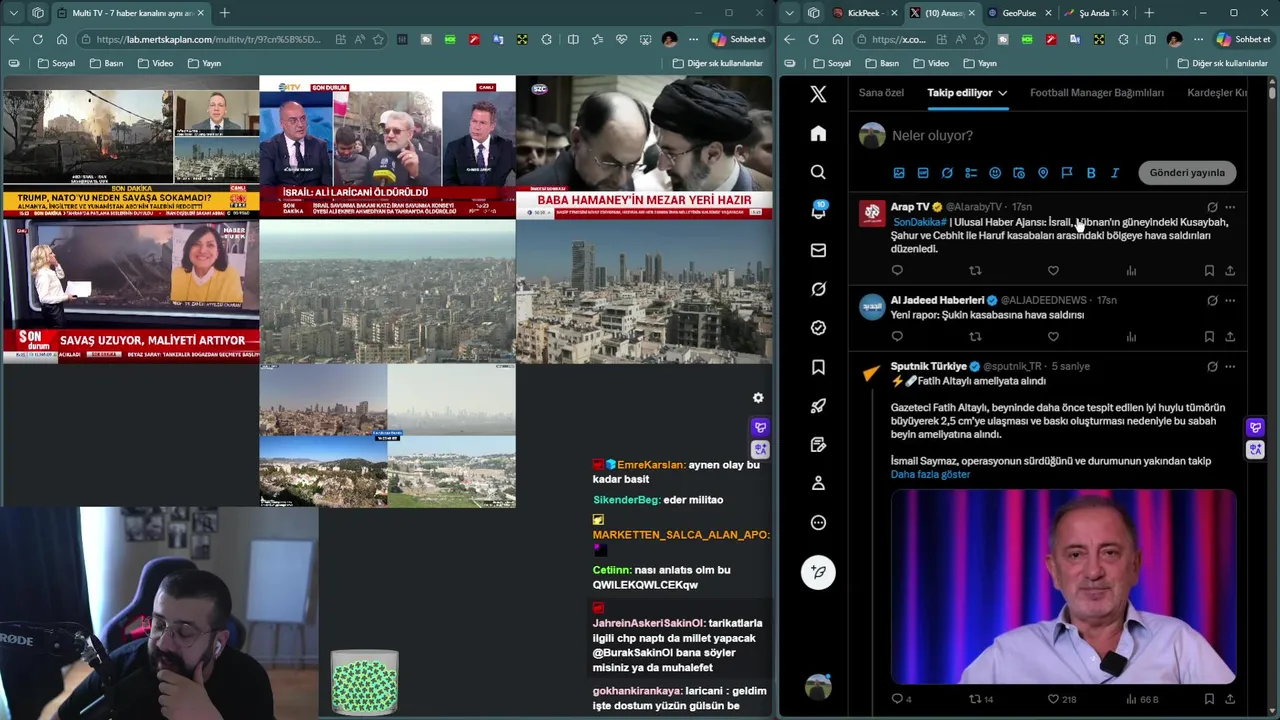Open tab list chevron in right browser window
The height and width of the screenshot is (720, 1280).
pyautogui.click(x=789, y=13)
